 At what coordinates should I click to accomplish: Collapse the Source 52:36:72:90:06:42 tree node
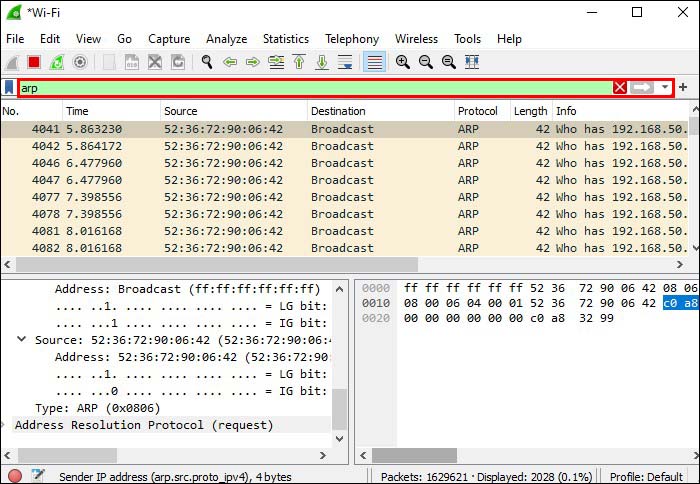[x=21, y=339]
